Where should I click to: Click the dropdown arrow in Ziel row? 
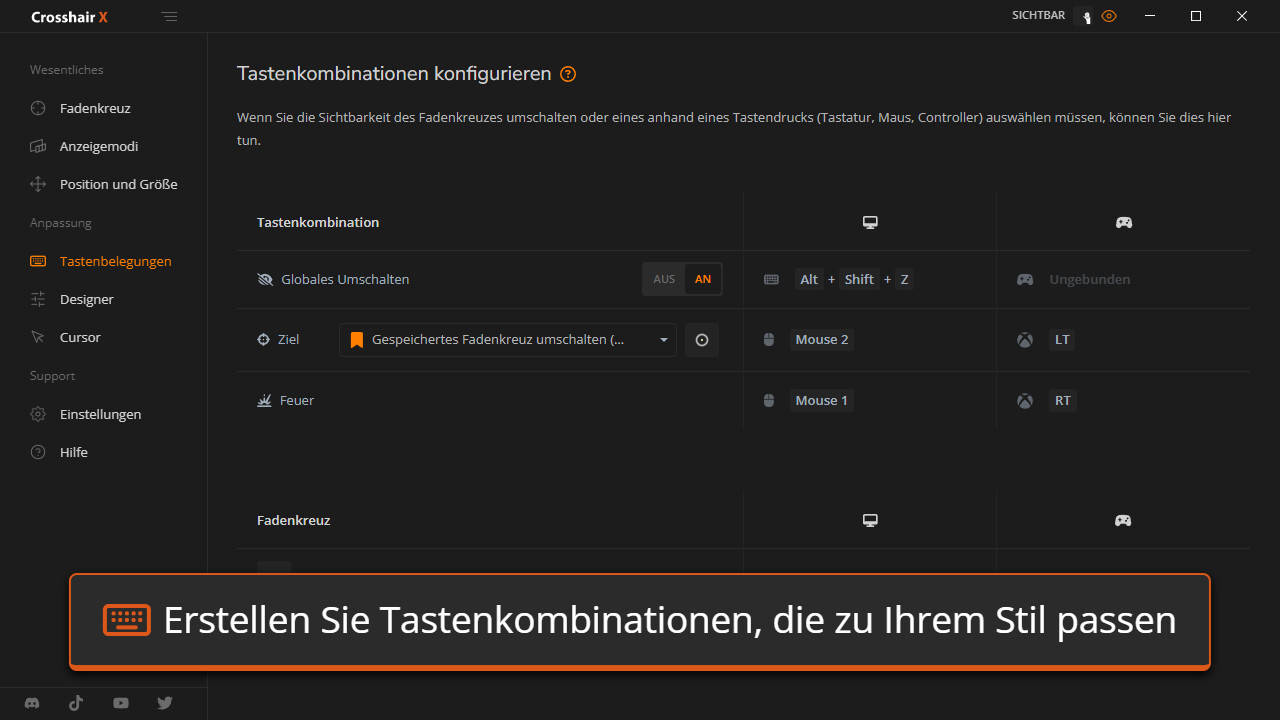[x=664, y=340]
